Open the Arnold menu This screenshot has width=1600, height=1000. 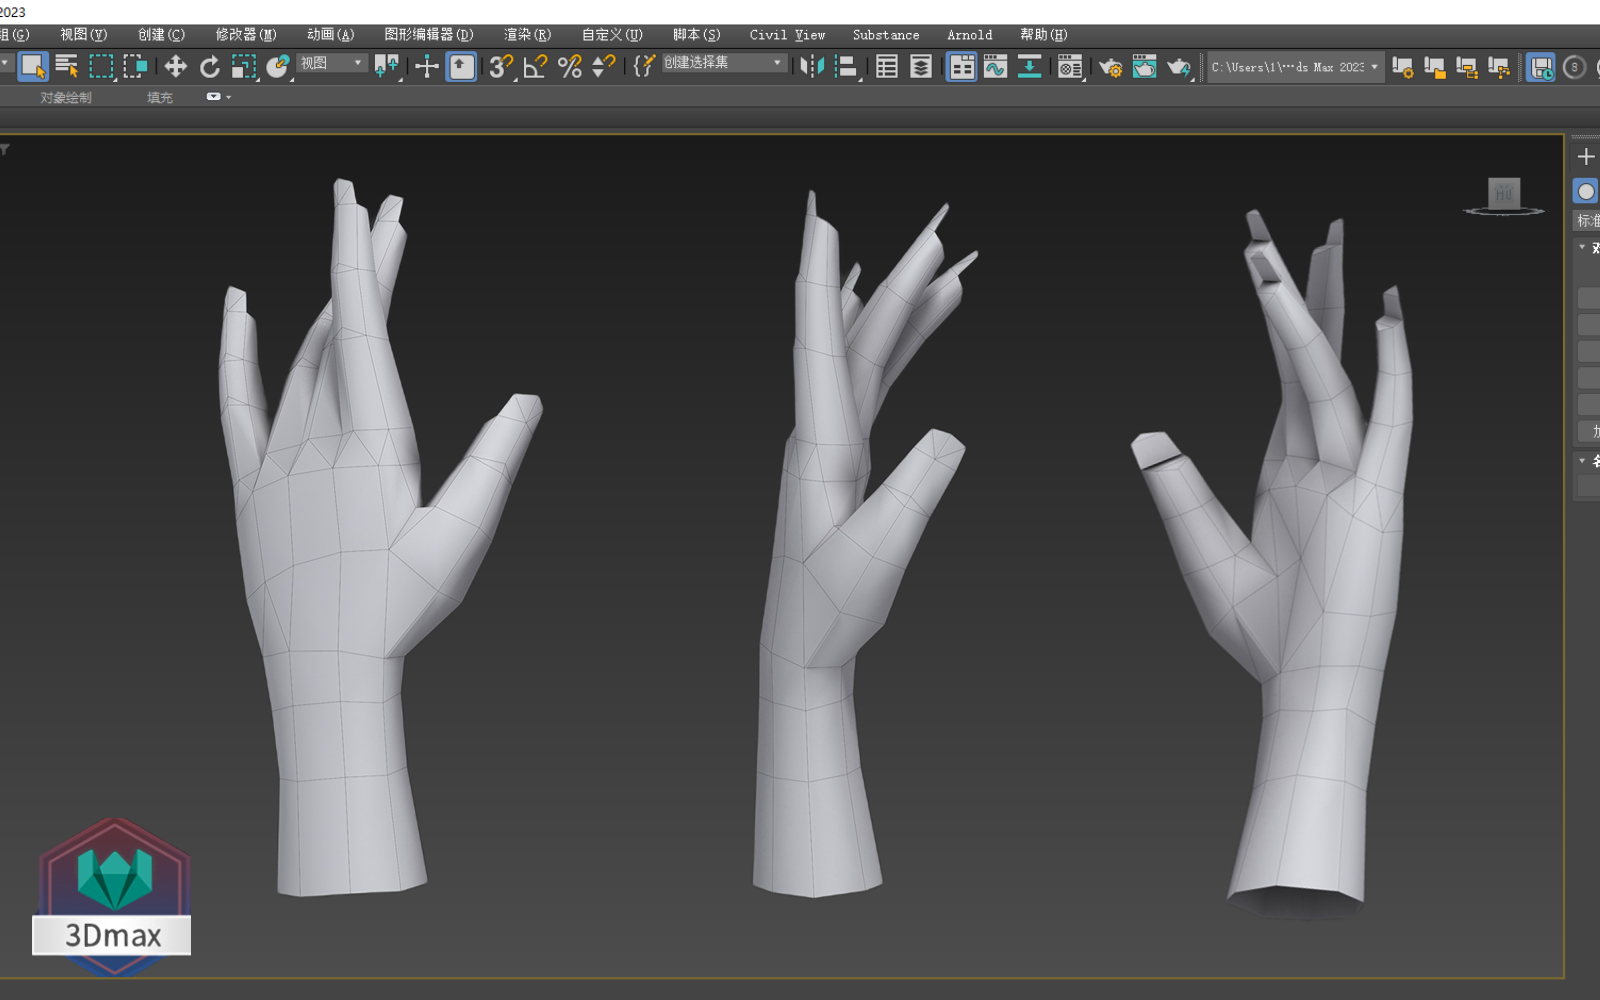968,34
